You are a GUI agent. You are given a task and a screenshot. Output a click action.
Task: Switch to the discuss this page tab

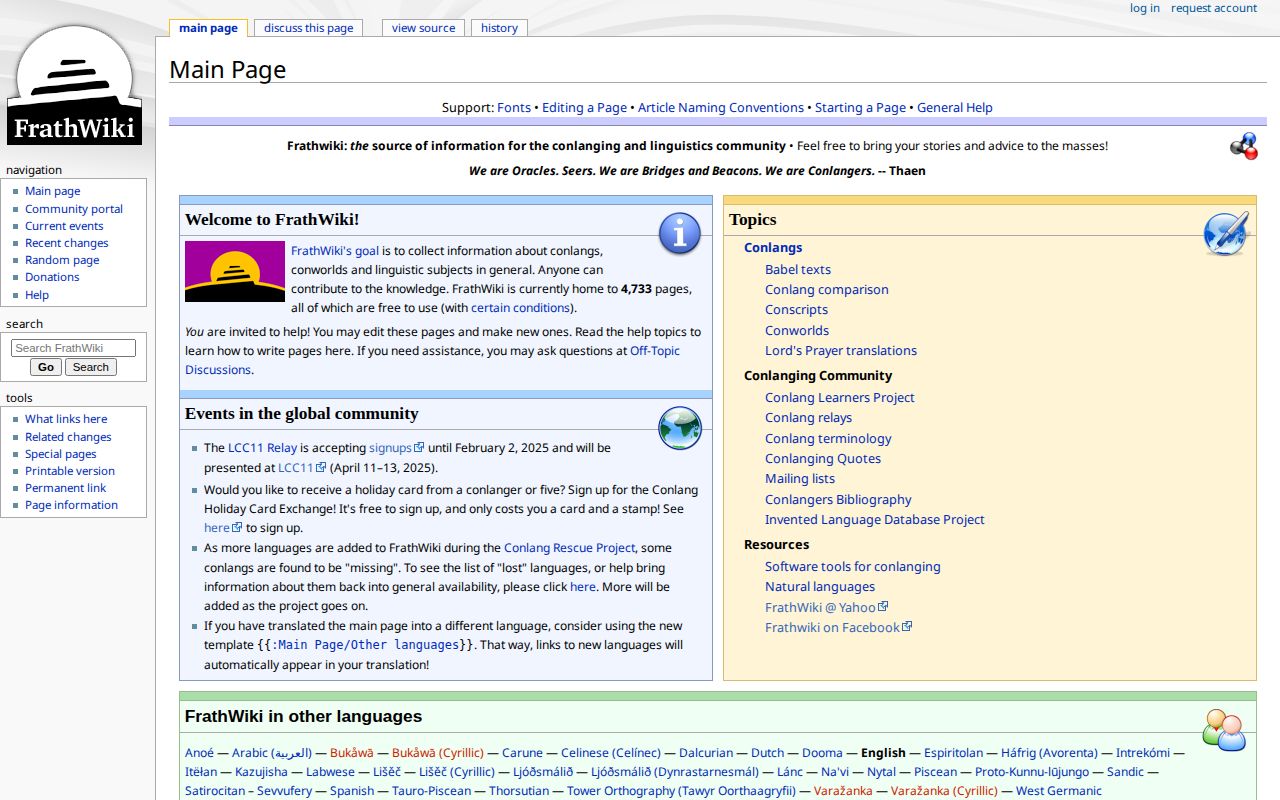tap(308, 28)
